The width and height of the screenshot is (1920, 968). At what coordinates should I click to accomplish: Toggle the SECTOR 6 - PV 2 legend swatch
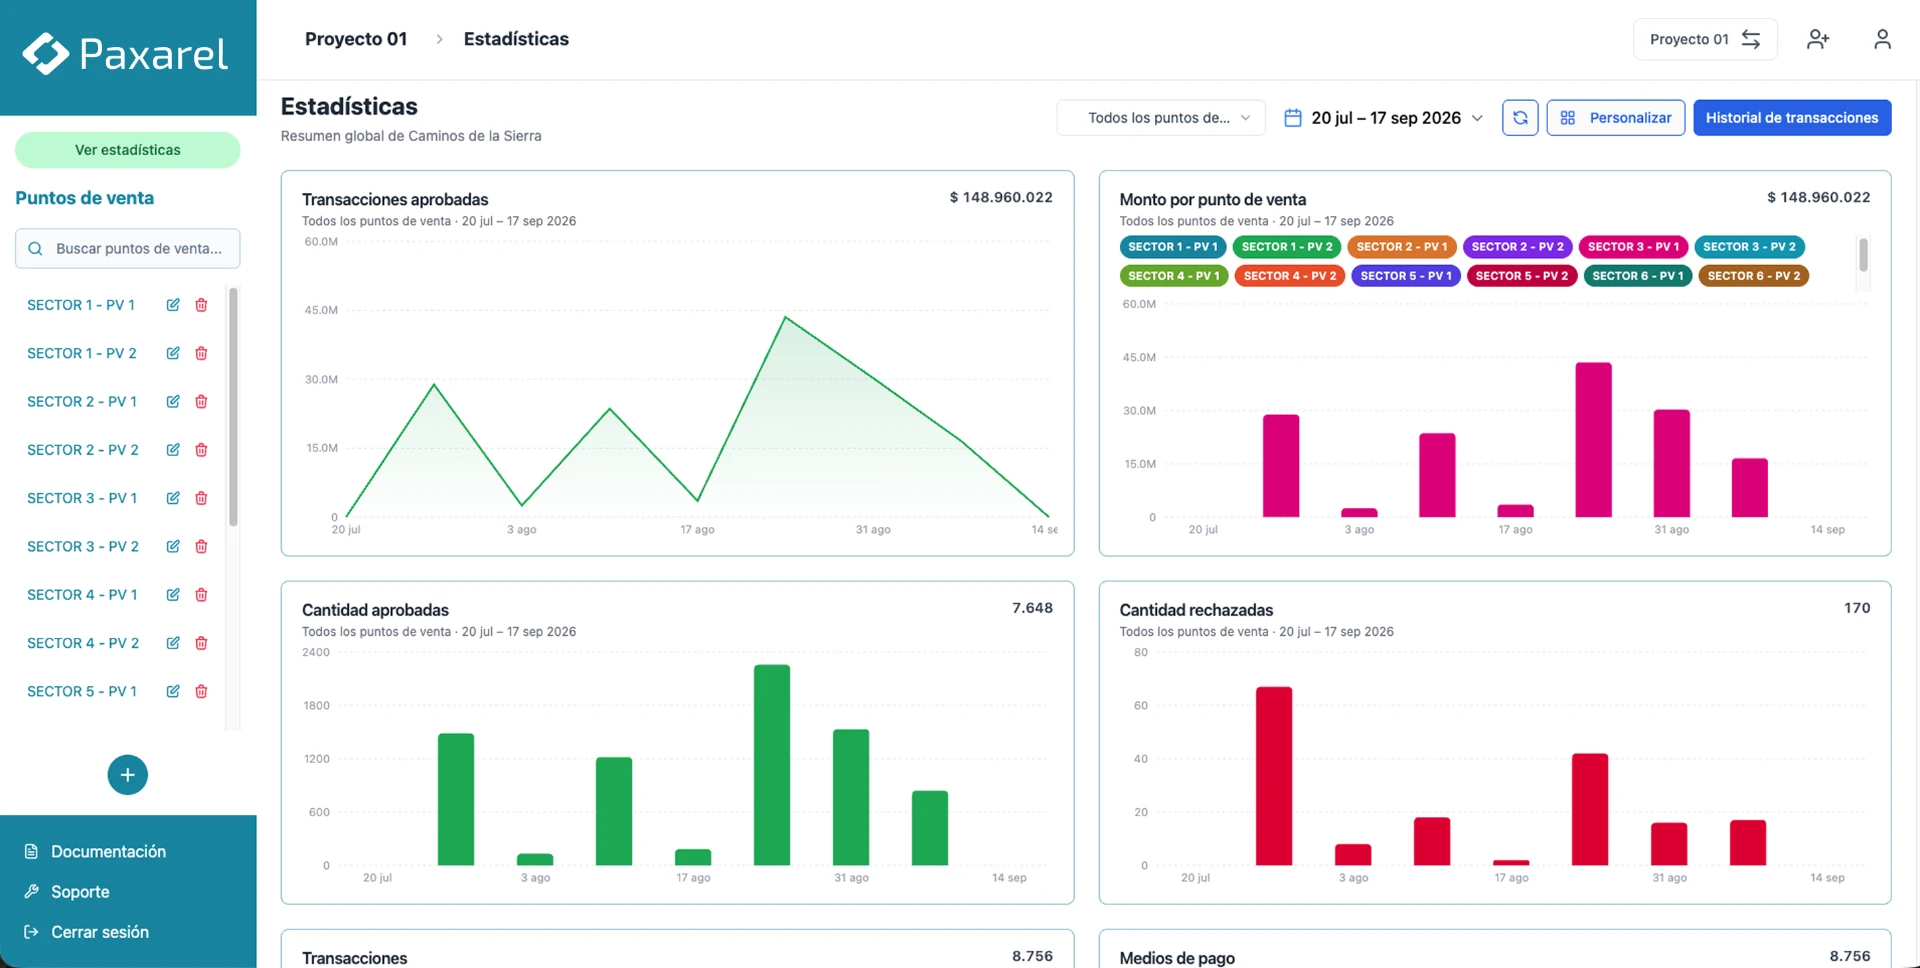tap(1753, 276)
